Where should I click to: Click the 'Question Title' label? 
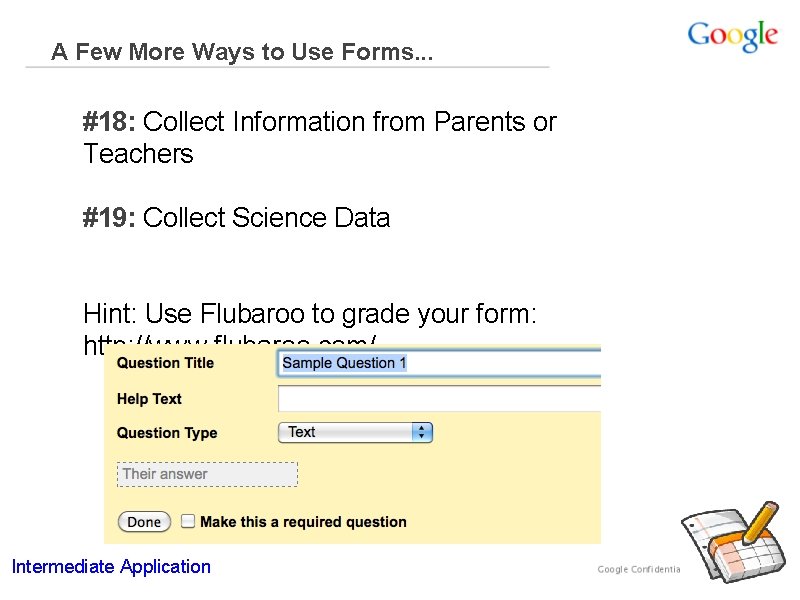(x=165, y=363)
